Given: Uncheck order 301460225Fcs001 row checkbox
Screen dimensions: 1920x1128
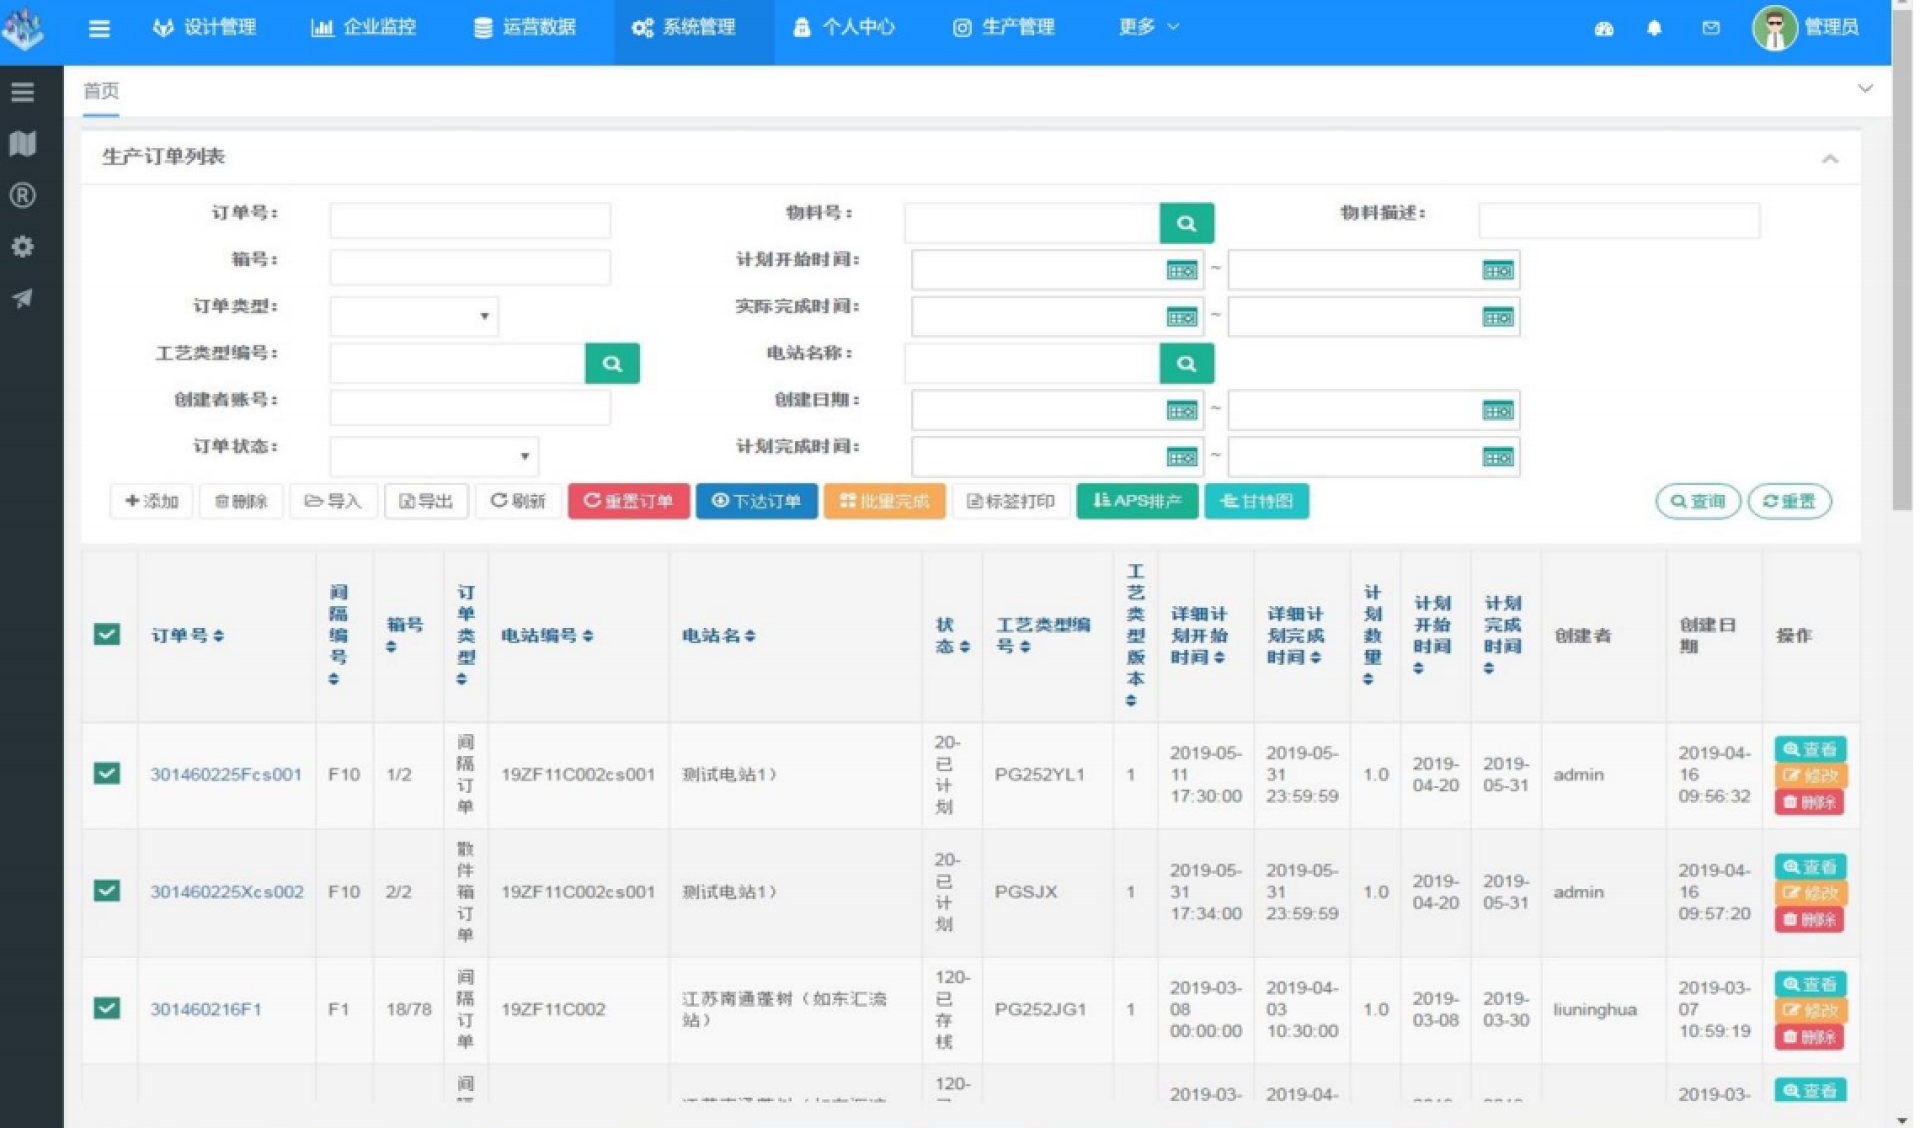Looking at the screenshot, I should click(x=107, y=773).
